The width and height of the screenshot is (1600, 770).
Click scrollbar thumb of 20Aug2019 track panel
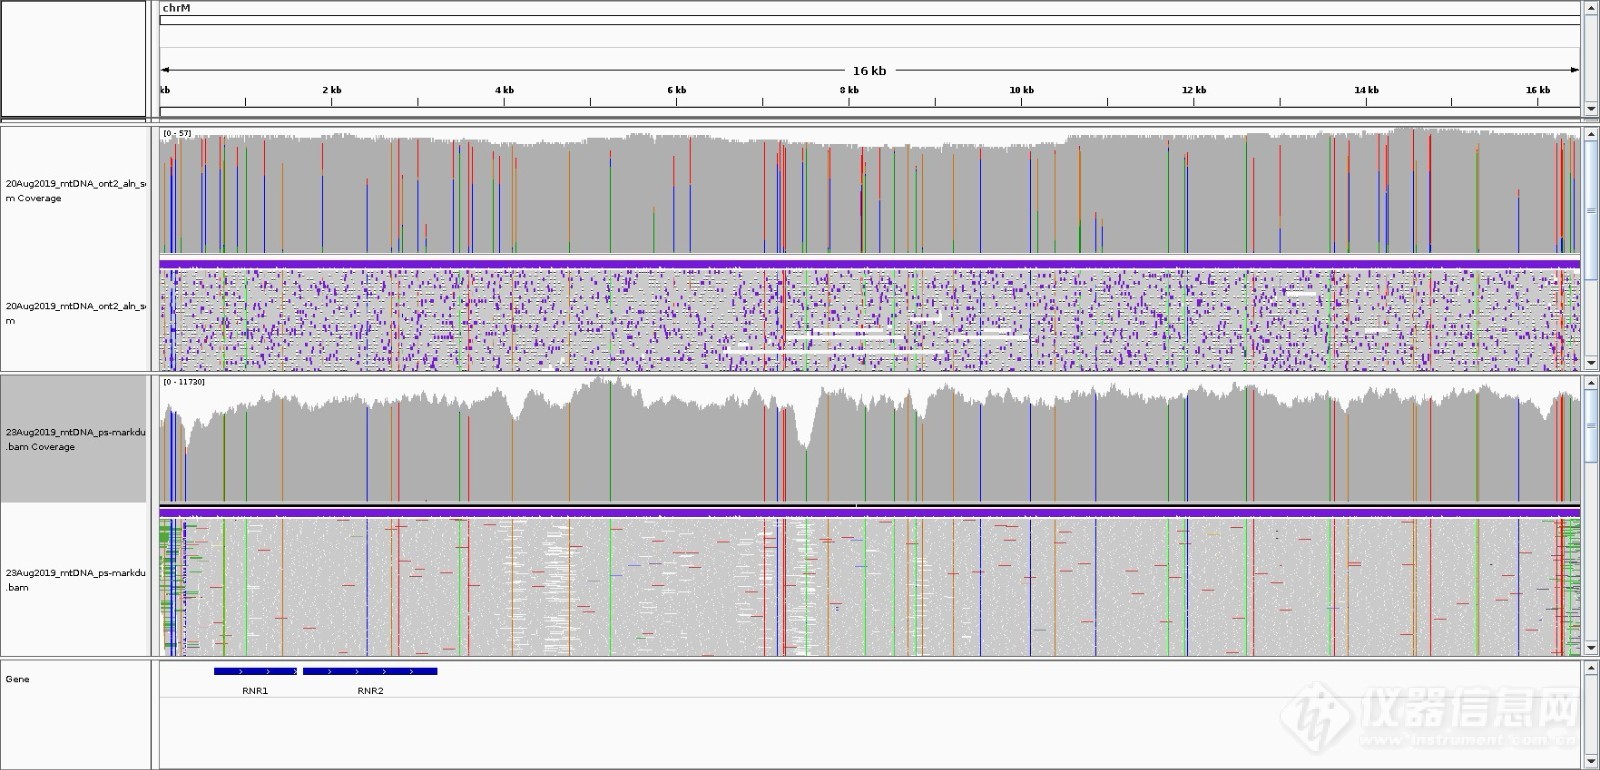pos(1591,210)
